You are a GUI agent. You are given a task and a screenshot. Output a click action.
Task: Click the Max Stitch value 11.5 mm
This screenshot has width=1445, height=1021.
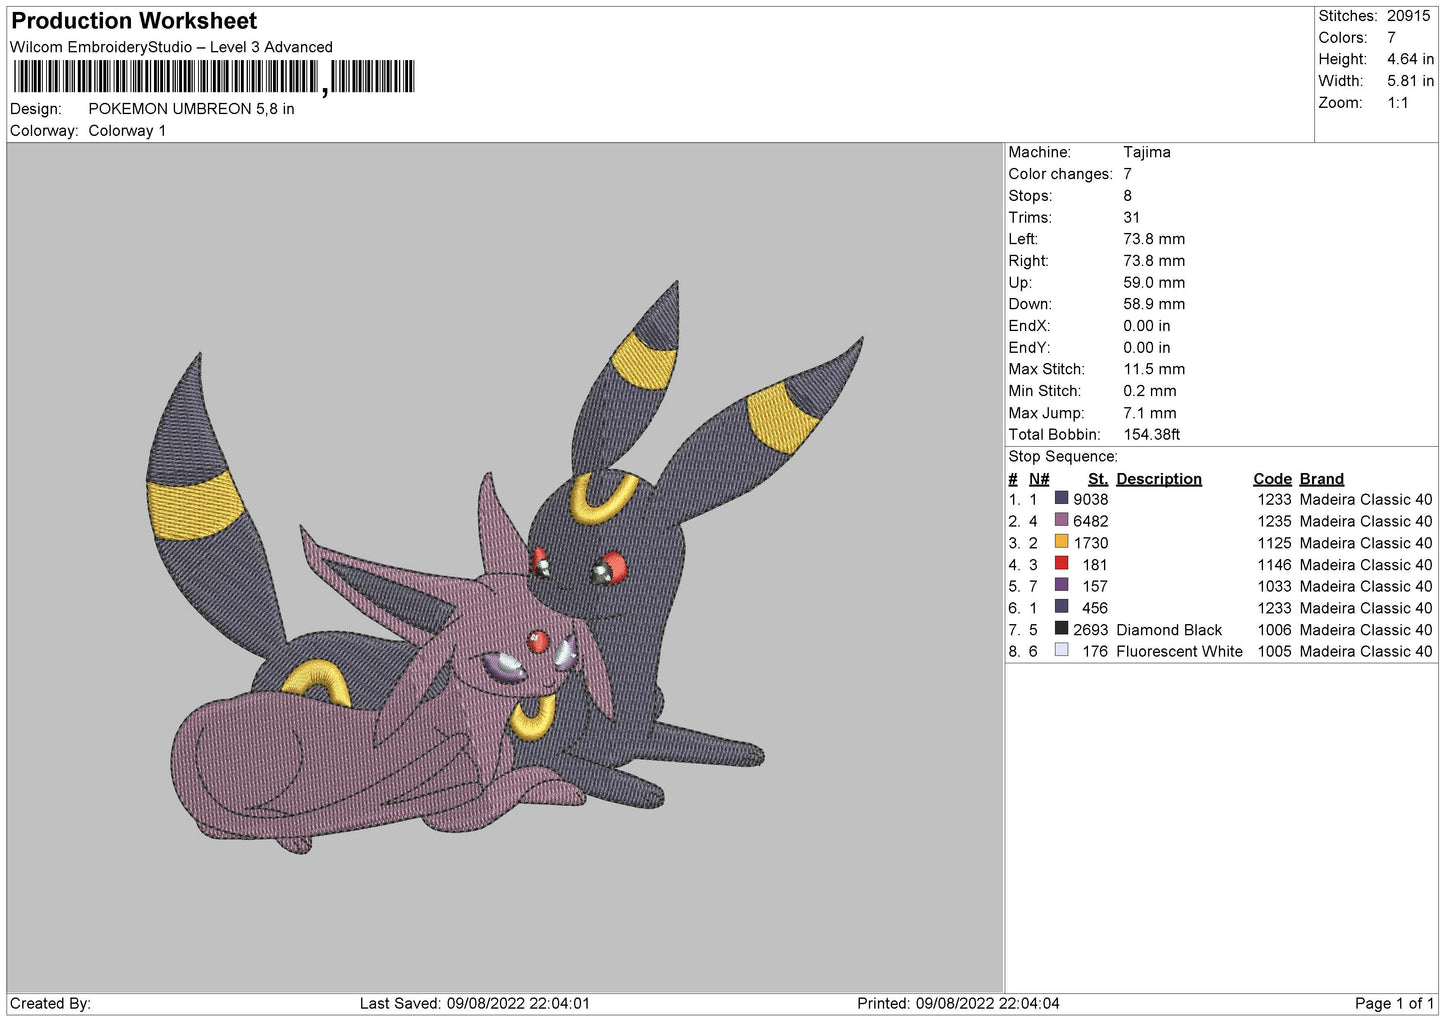[1154, 369]
